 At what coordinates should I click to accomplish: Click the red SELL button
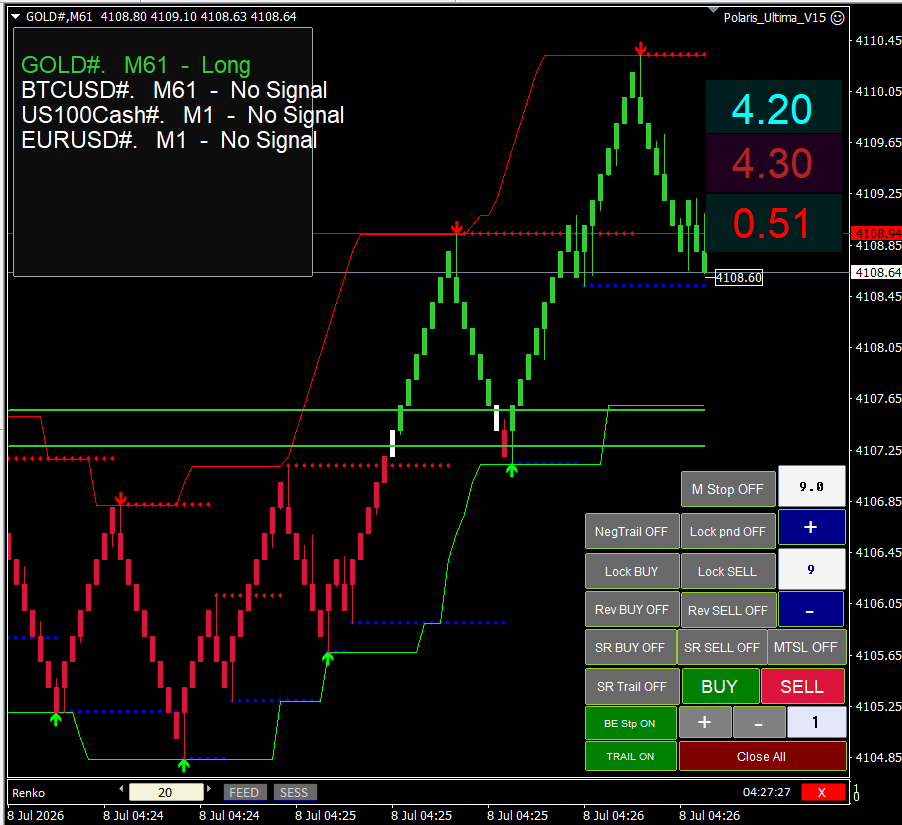point(802,686)
